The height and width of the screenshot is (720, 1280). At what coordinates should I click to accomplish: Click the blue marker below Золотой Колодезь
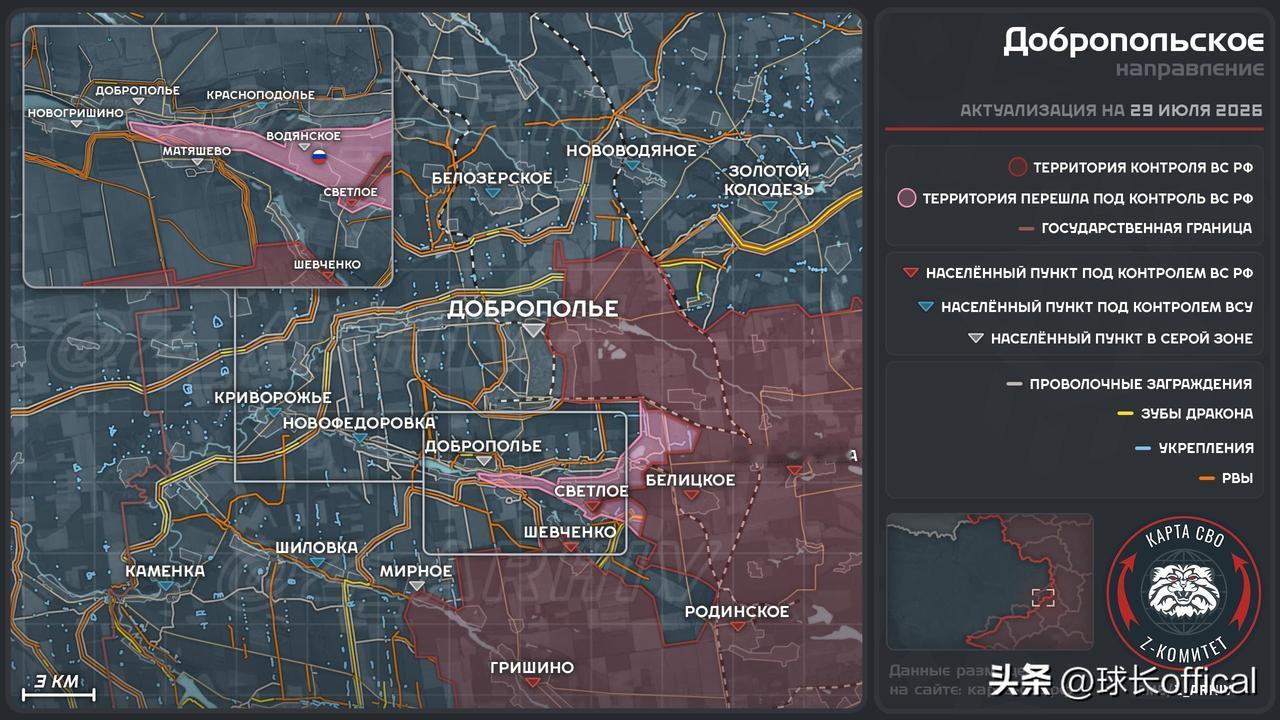768,205
